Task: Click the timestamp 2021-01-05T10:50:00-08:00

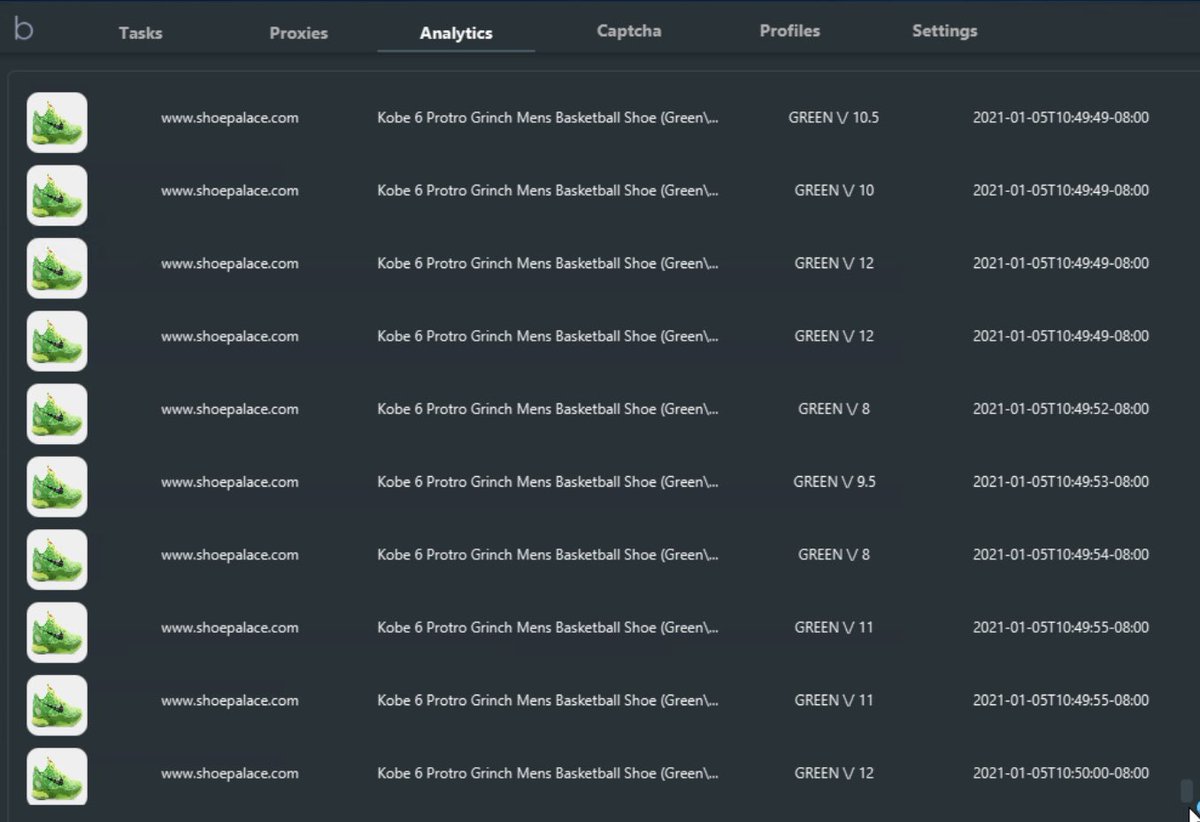Action: click(1061, 774)
